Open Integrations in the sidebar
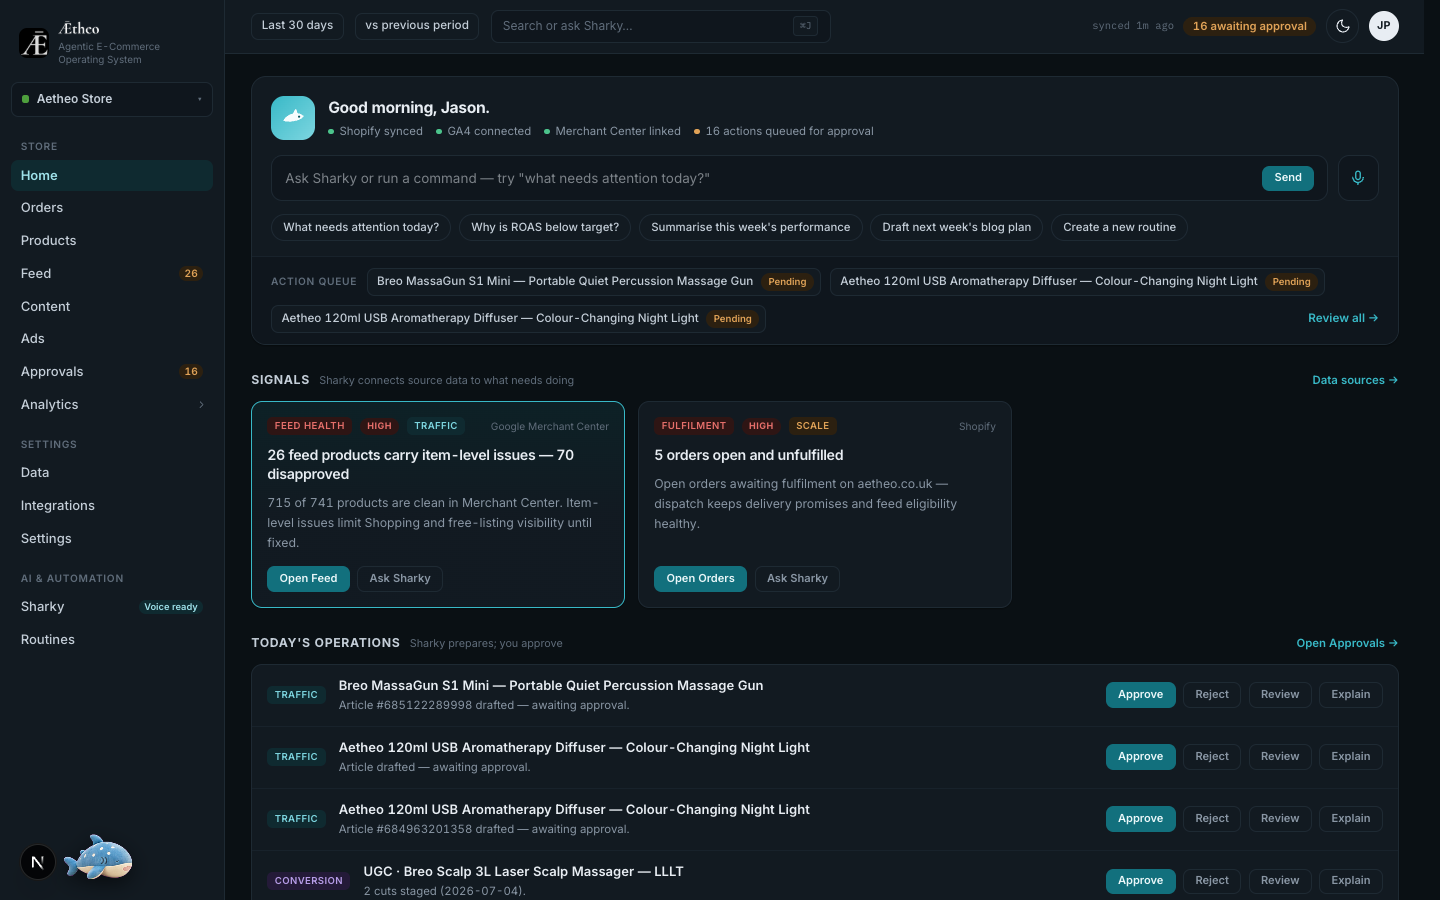 click(112, 506)
